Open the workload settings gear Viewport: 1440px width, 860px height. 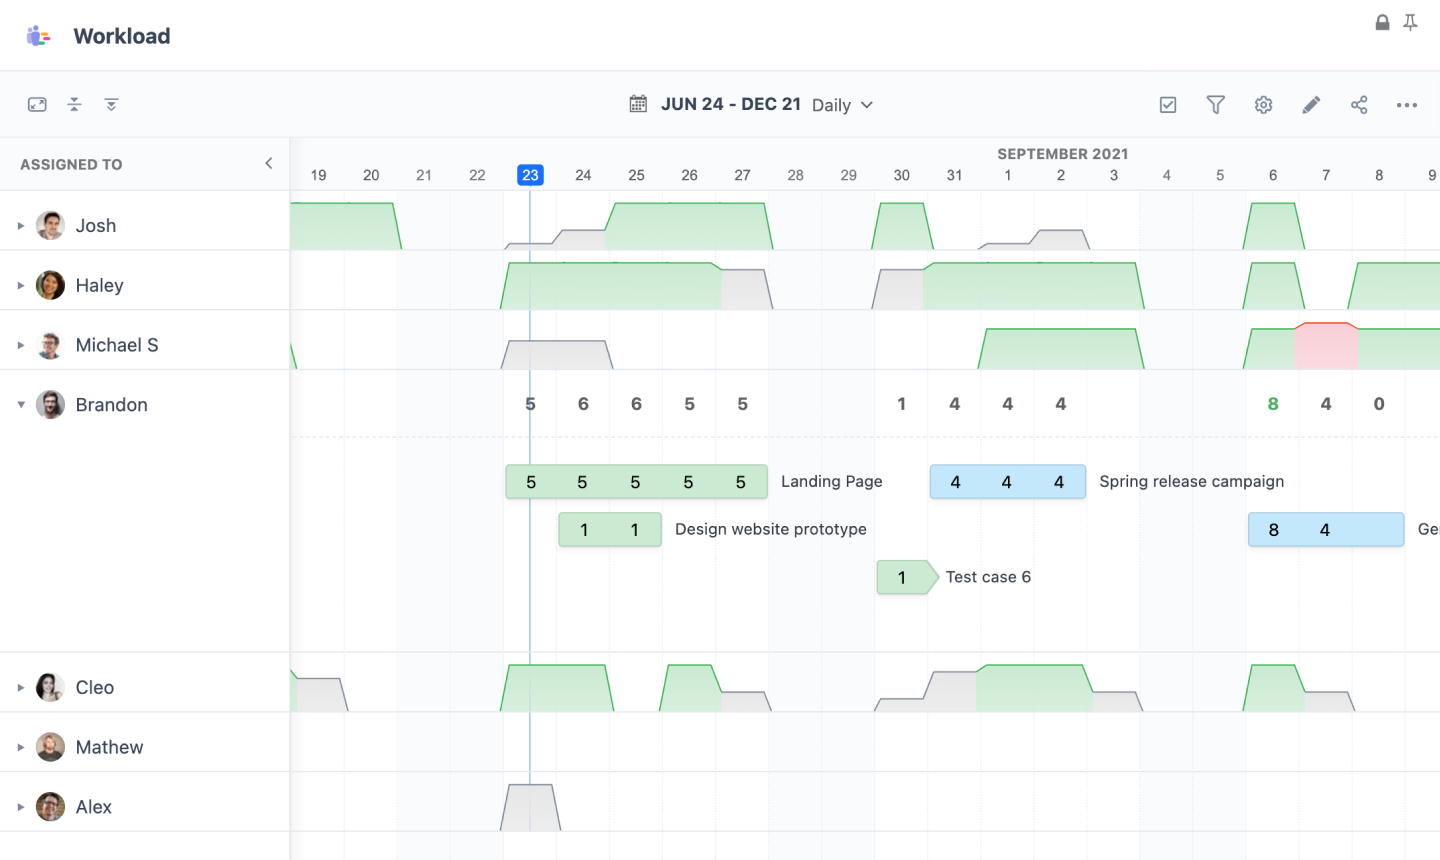point(1264,105)
